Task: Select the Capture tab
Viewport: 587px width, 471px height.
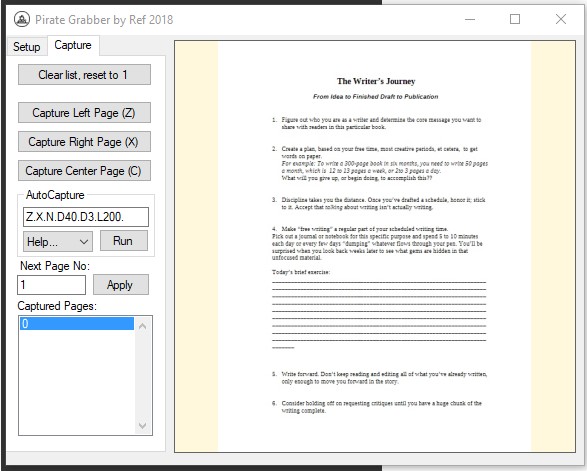Action: pyautogui.click(x=73, y=45)
